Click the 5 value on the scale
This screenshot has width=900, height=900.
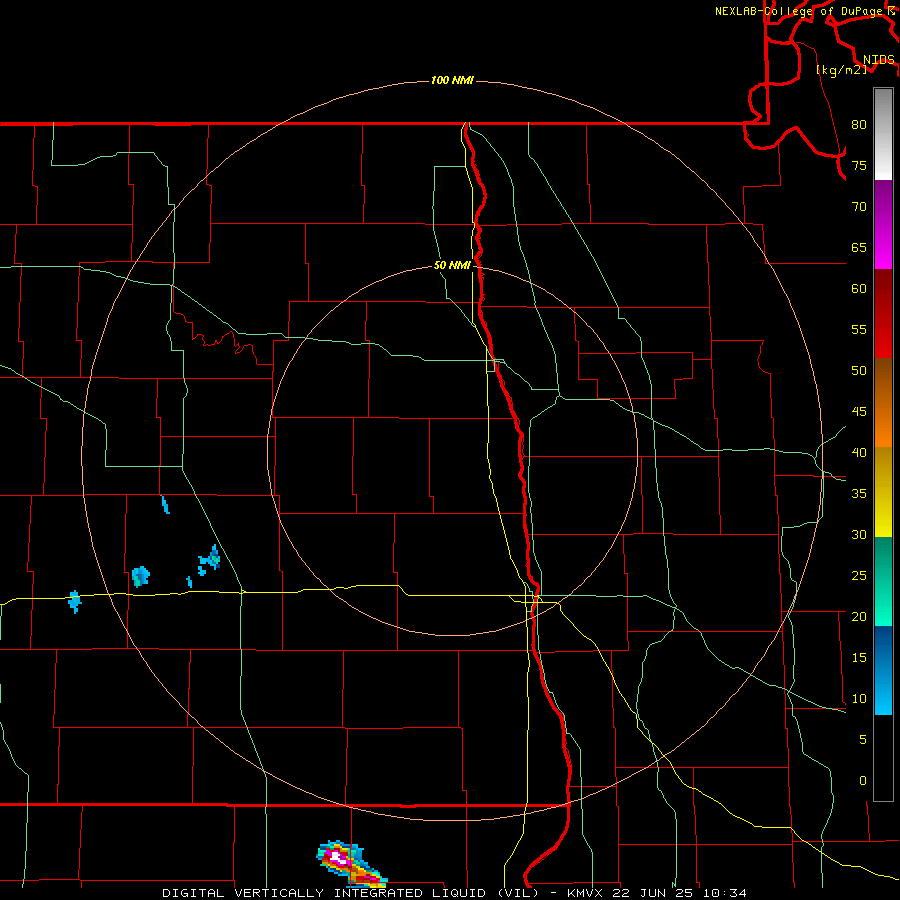(x=863, y=740)
